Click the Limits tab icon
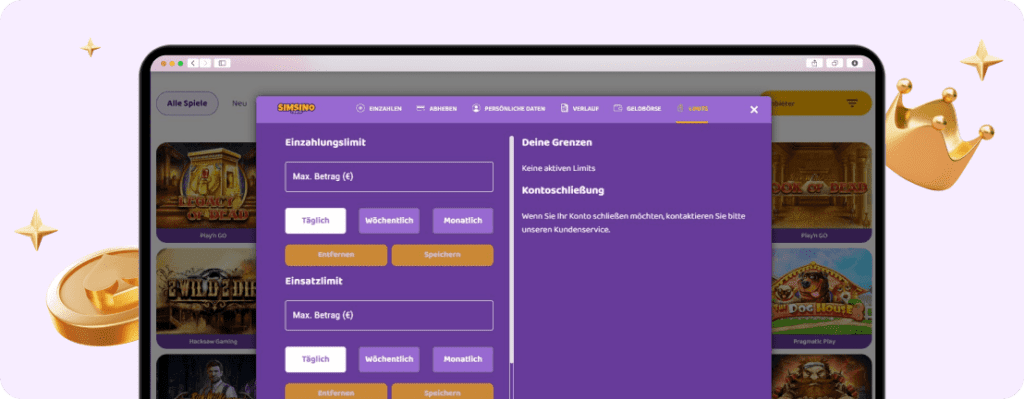1024x399 pixels. click(680, 108)
